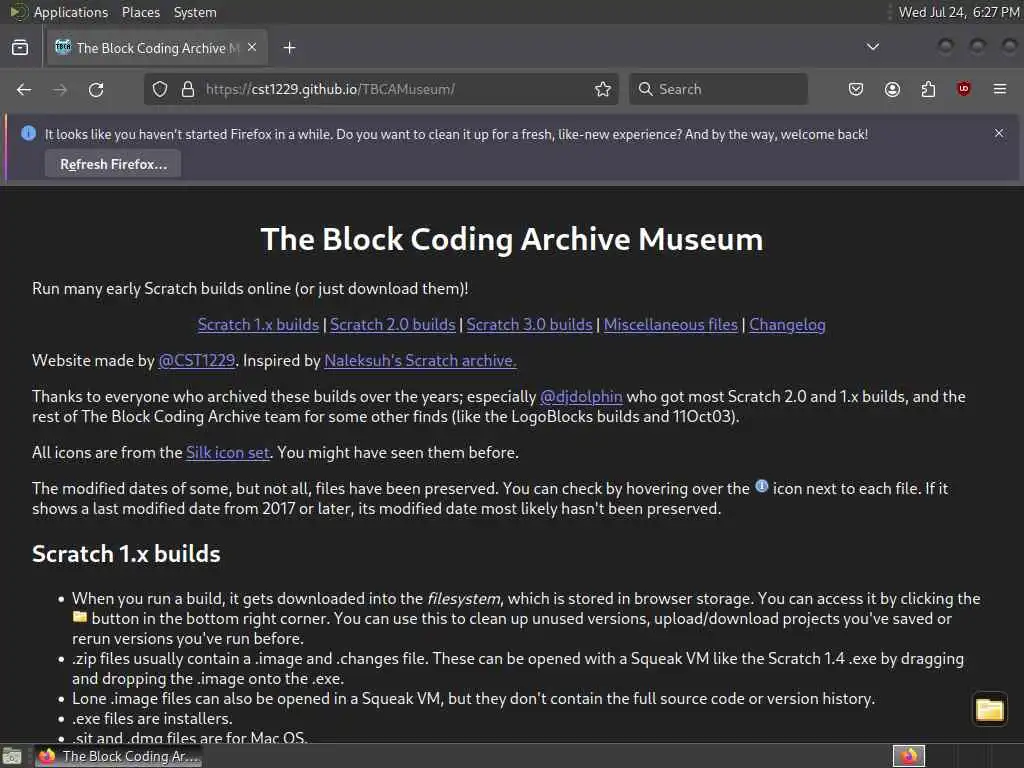The image size is (1024, 768).
Task: Show site security padlock info
Action: click(x=188, y=89)
